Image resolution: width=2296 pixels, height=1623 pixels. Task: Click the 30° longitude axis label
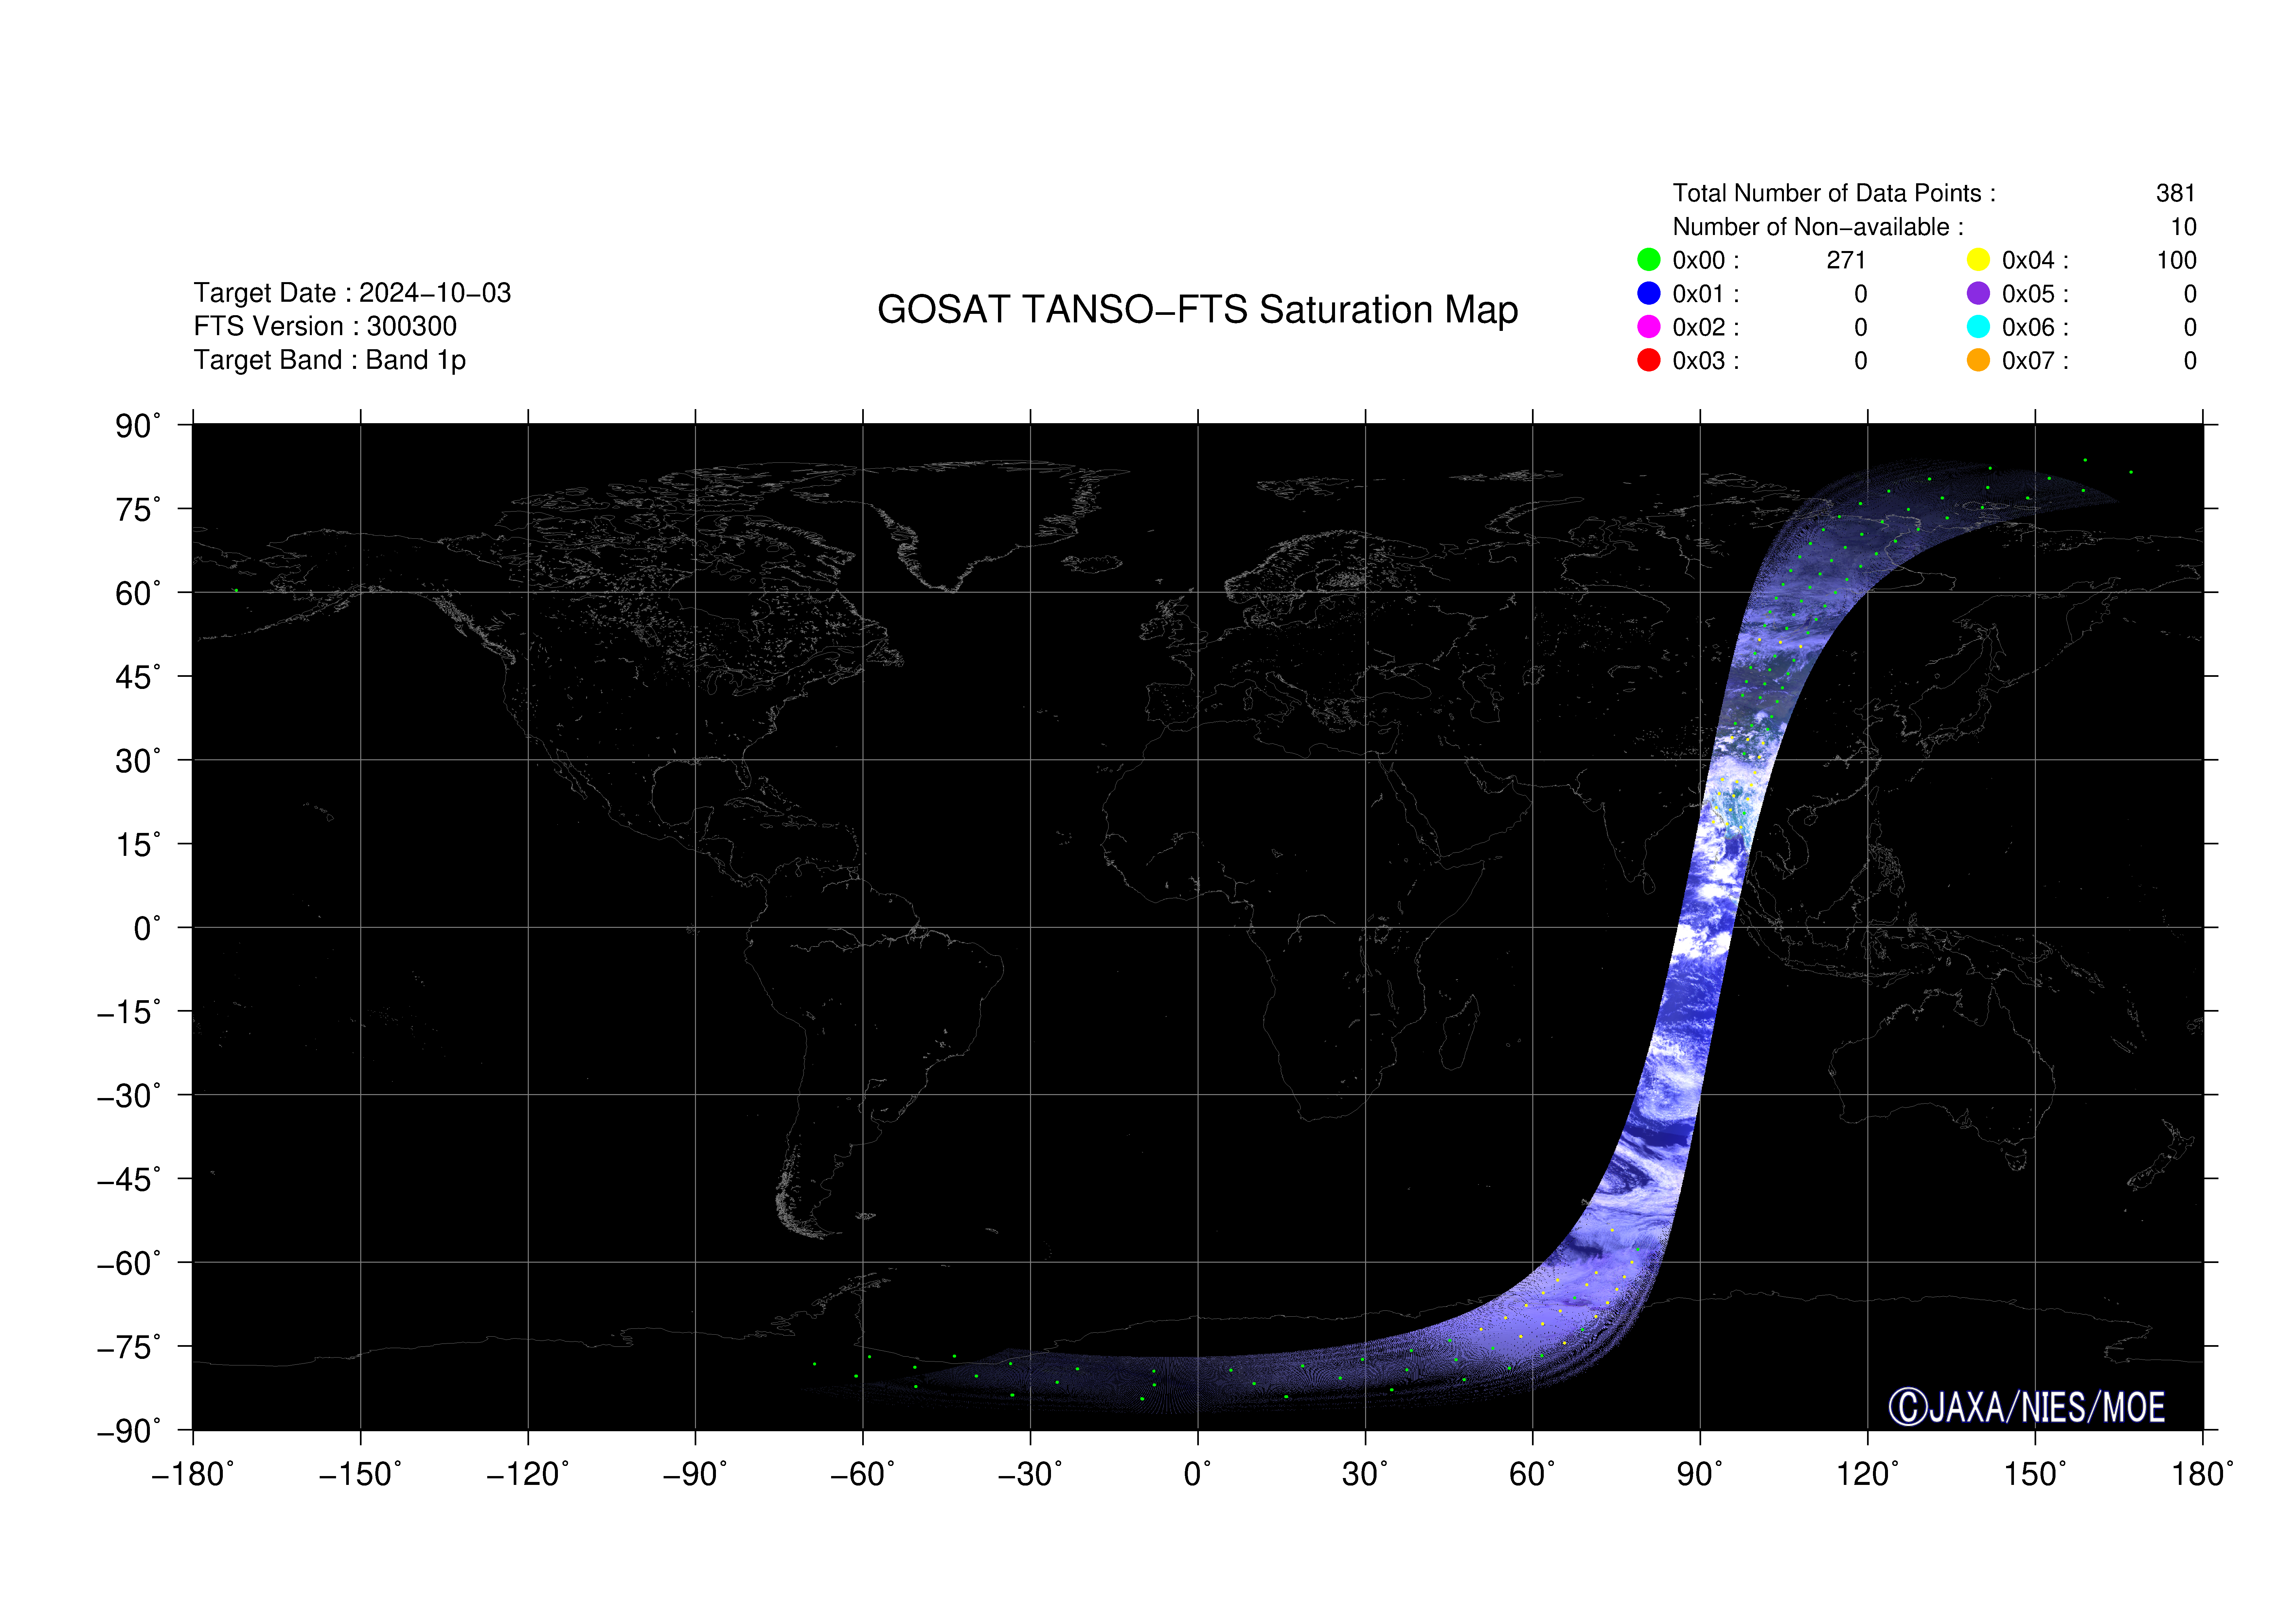click(x=1365, y=1474)
